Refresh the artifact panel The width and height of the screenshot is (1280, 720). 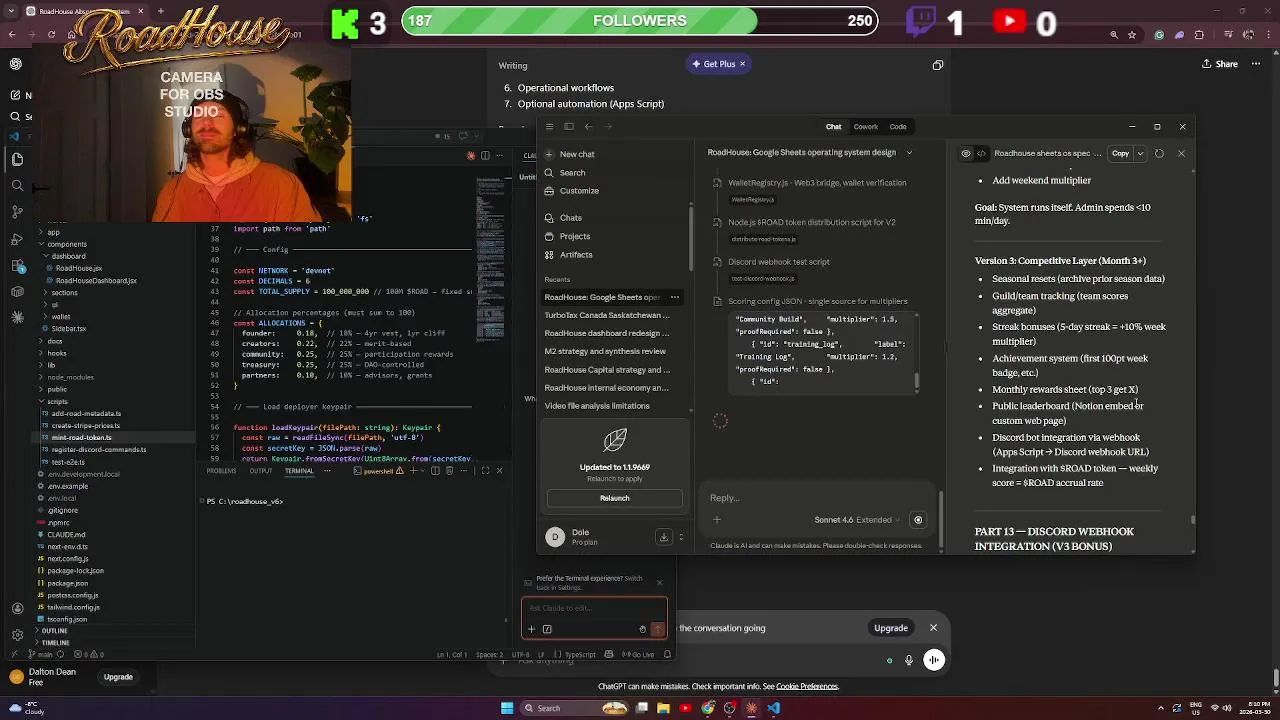click(x=1159, y=154)
